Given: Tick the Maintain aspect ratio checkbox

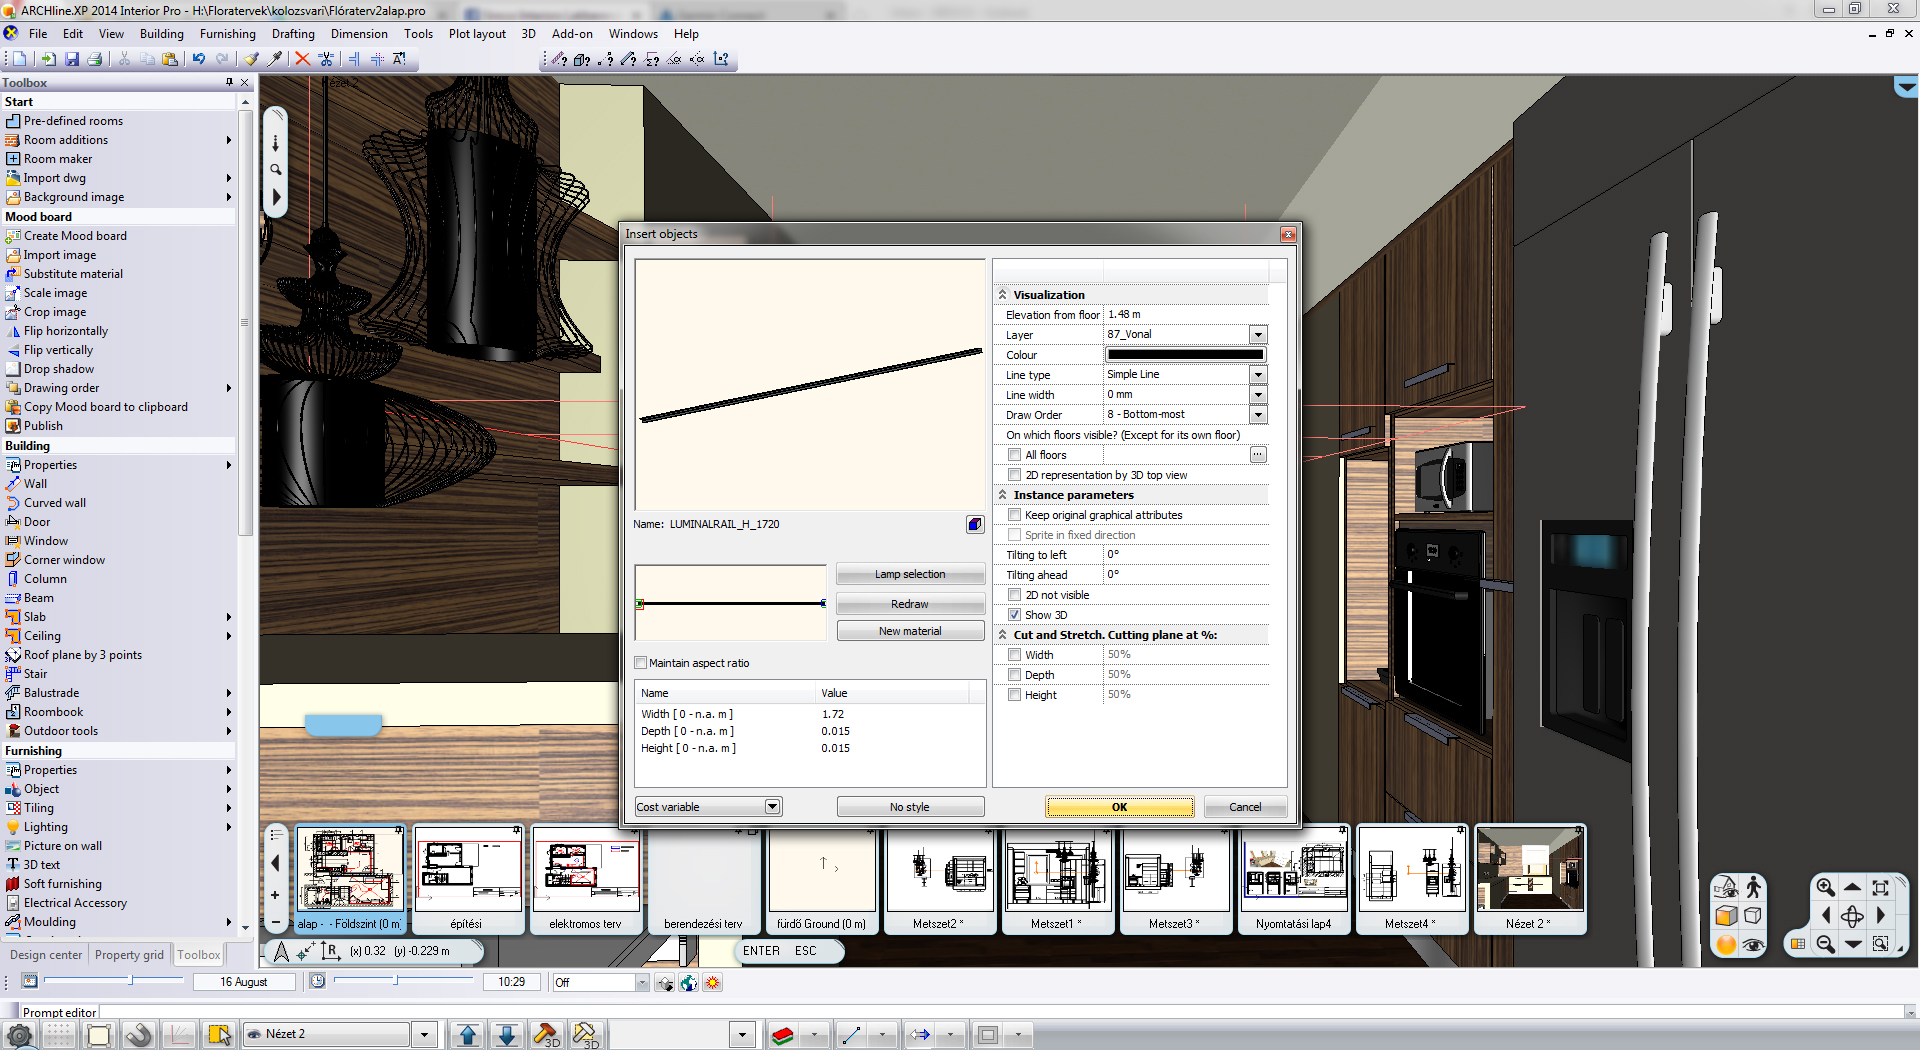Looking at the screenshot, I should coord(641,663).
